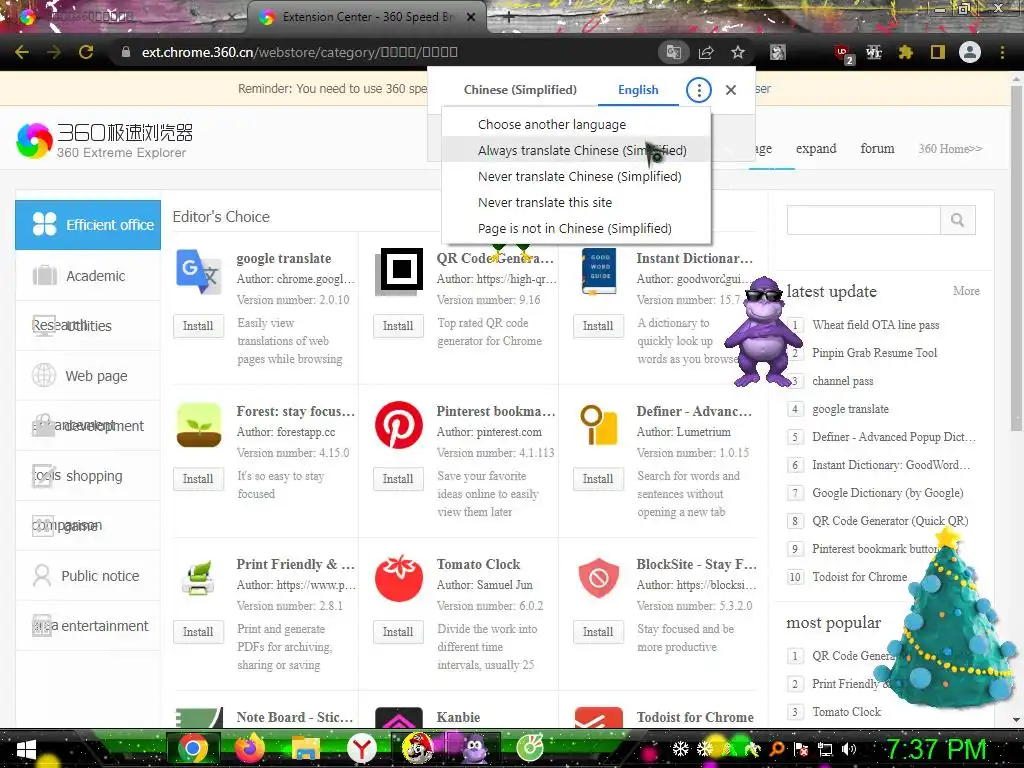Open the extensions puzzle icon
This screenshot has height=768, width=1024.
coord(905,52)
